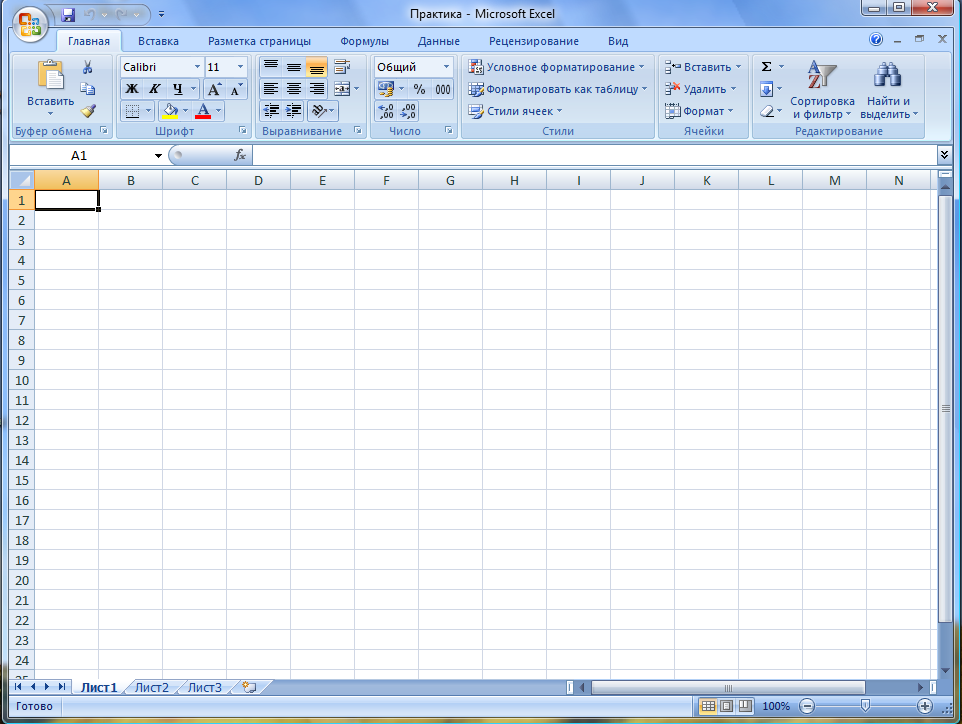Select row header 10
The image size is (962, 724).
22,380
